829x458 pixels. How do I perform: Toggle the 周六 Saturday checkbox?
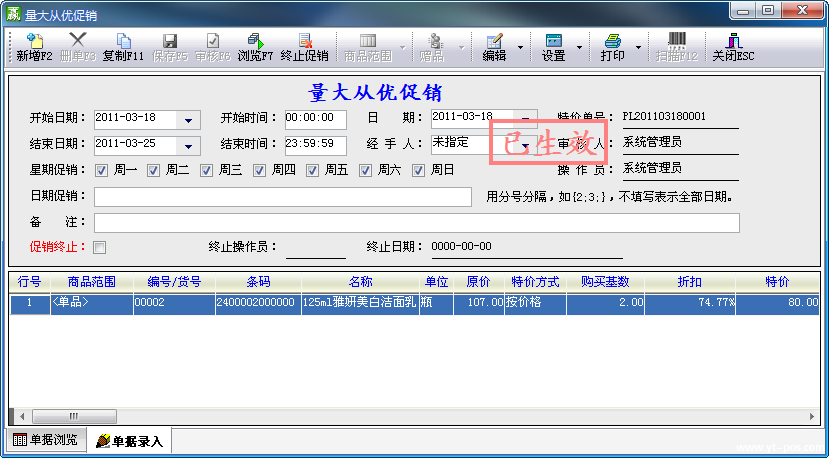pyautogui.click(x=365, y=170)
